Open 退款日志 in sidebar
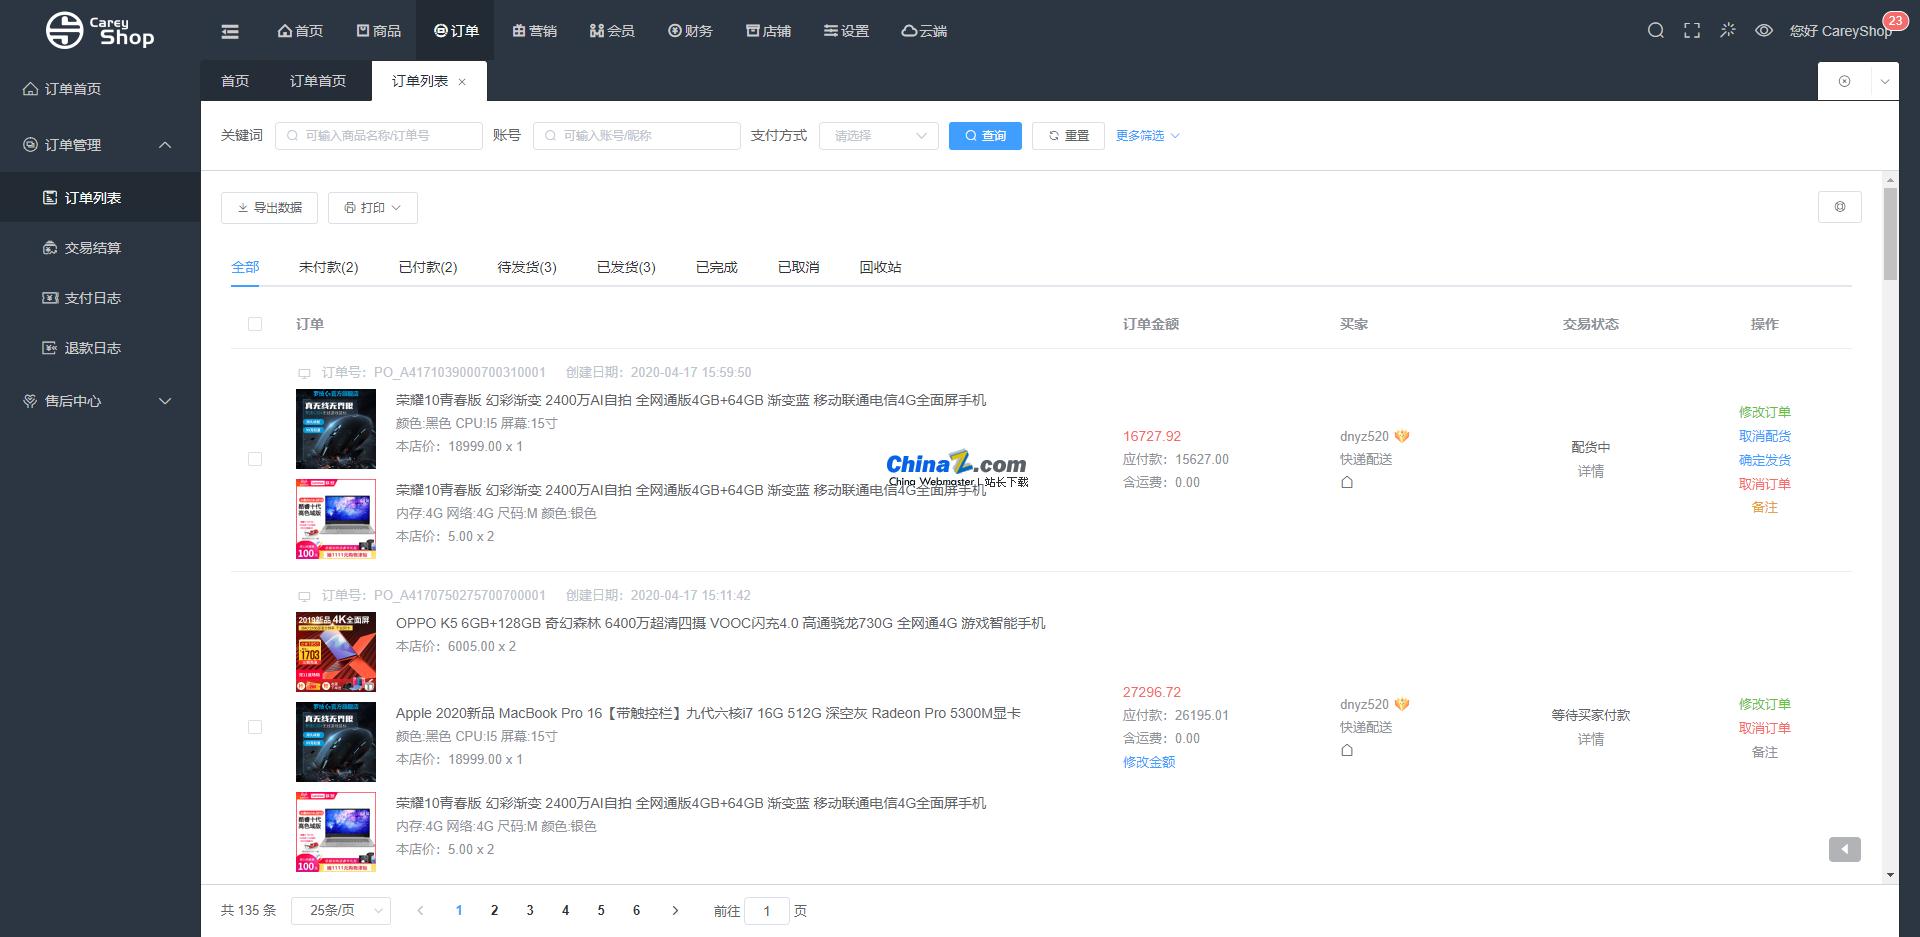The image size is (1920, 937). 100,348
